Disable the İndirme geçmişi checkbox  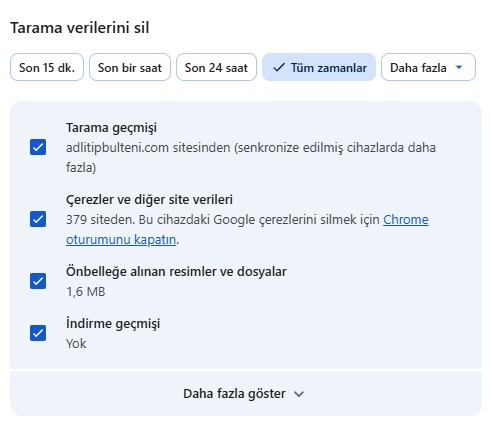(x=38, y=333)
